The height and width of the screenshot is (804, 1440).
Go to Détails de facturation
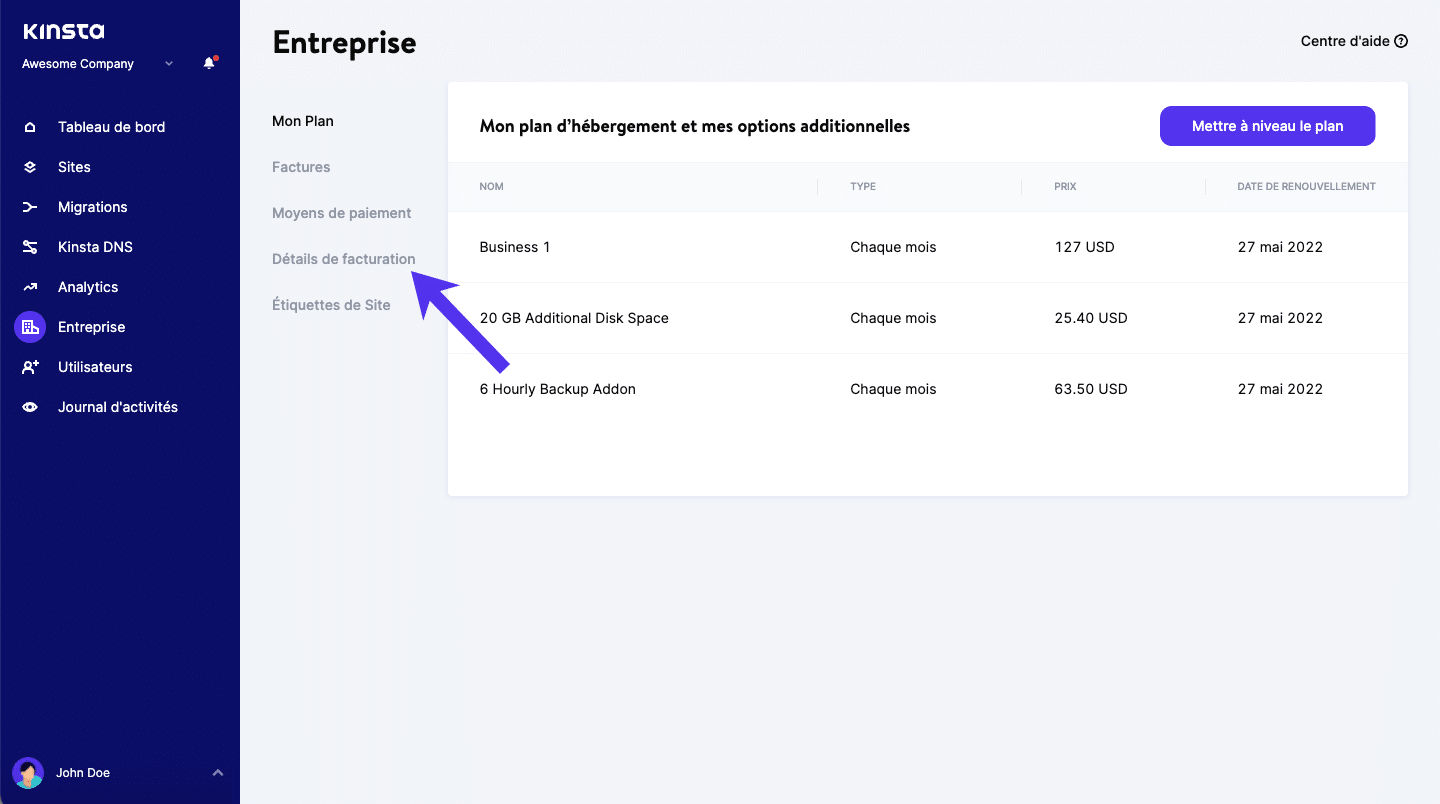(343, 259)
